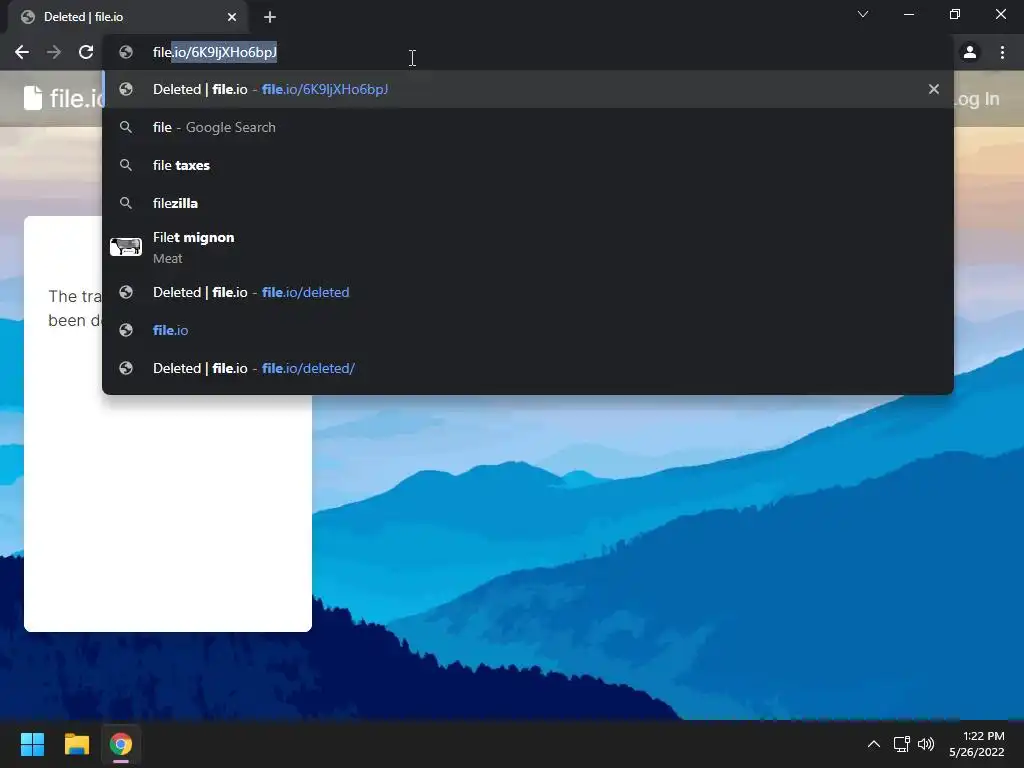
Task: Open the Chrome profile avatar menu
Action: [970, 52]
